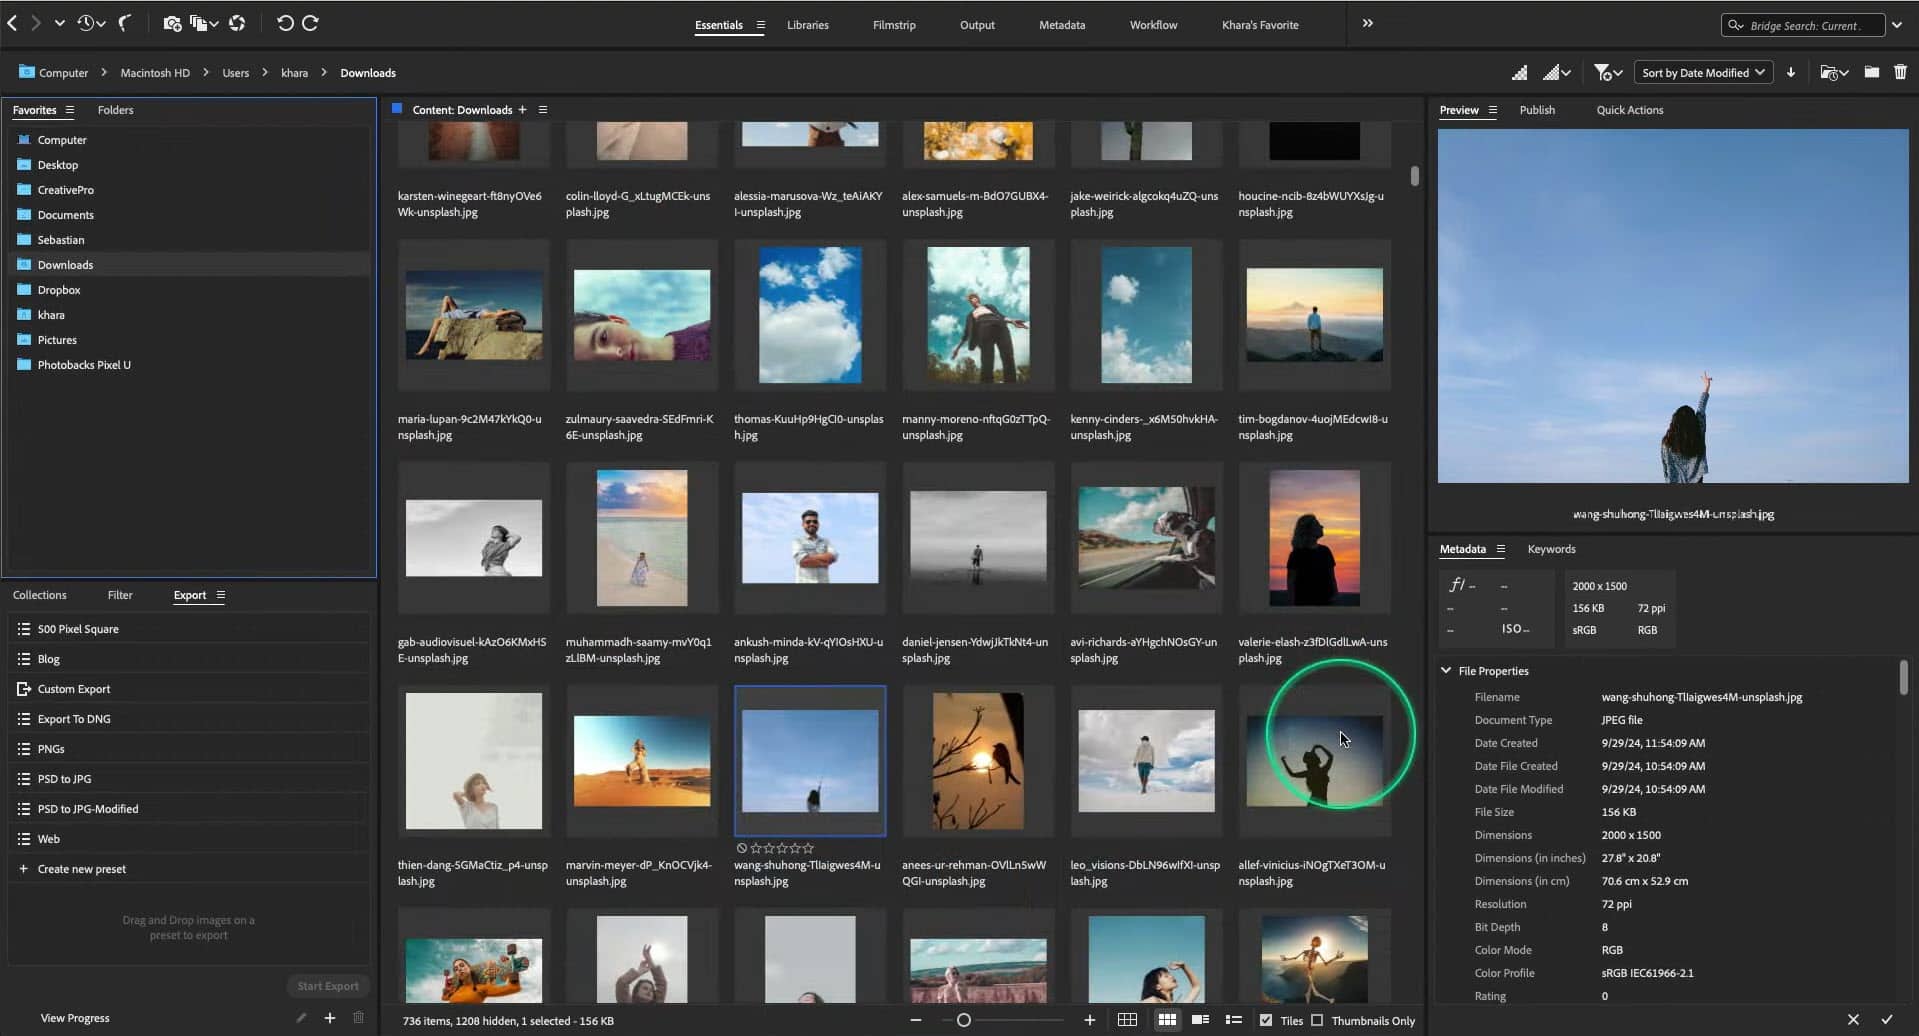Rotate image 90° clockwise
This screenshot has height=1036, width=1919.
point(310,23)
